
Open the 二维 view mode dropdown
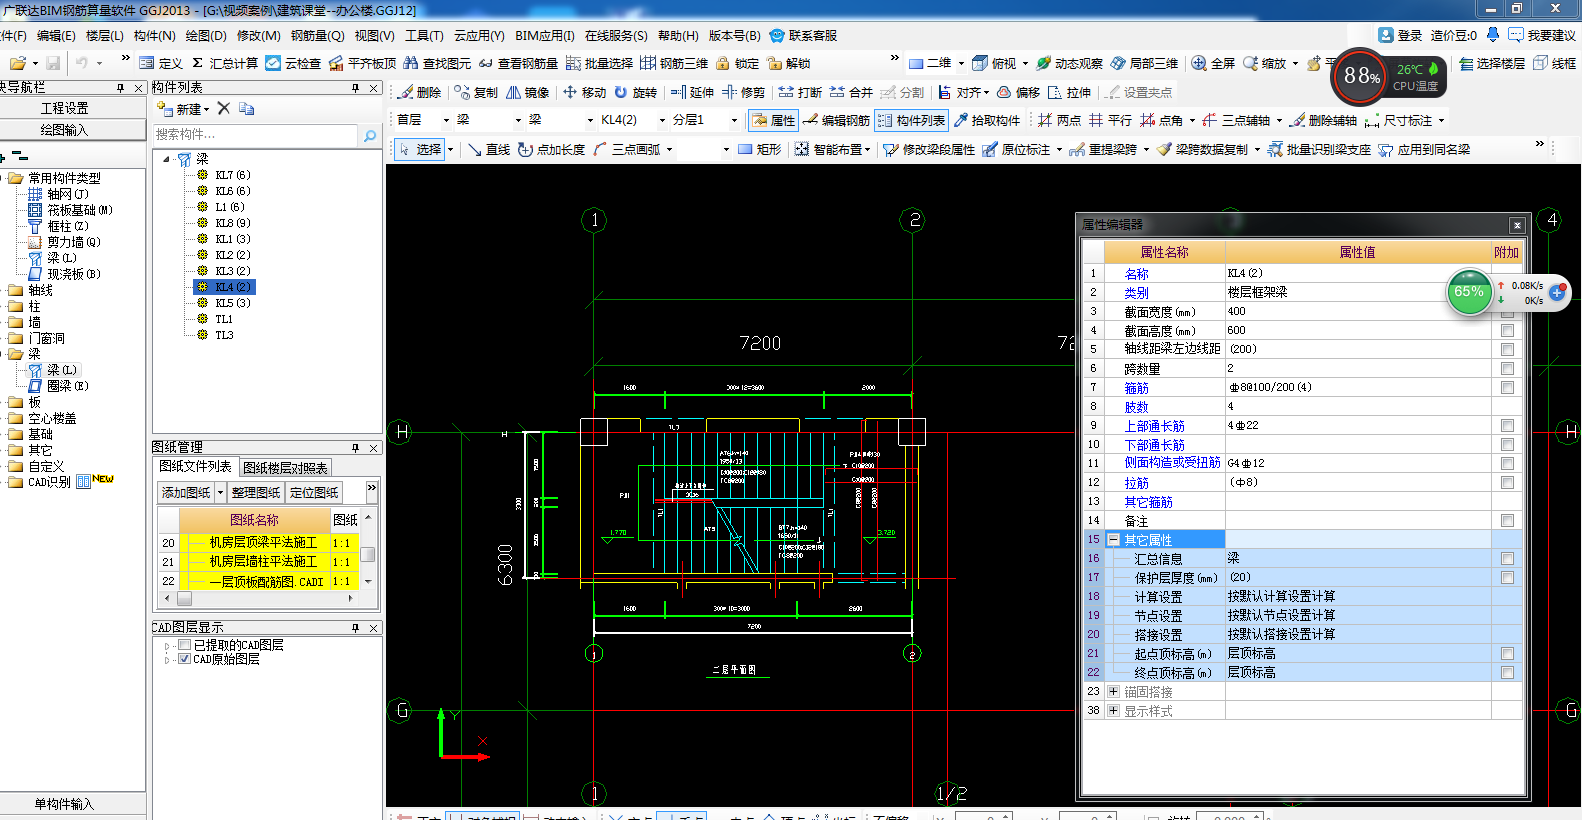(x=961, y=63)
